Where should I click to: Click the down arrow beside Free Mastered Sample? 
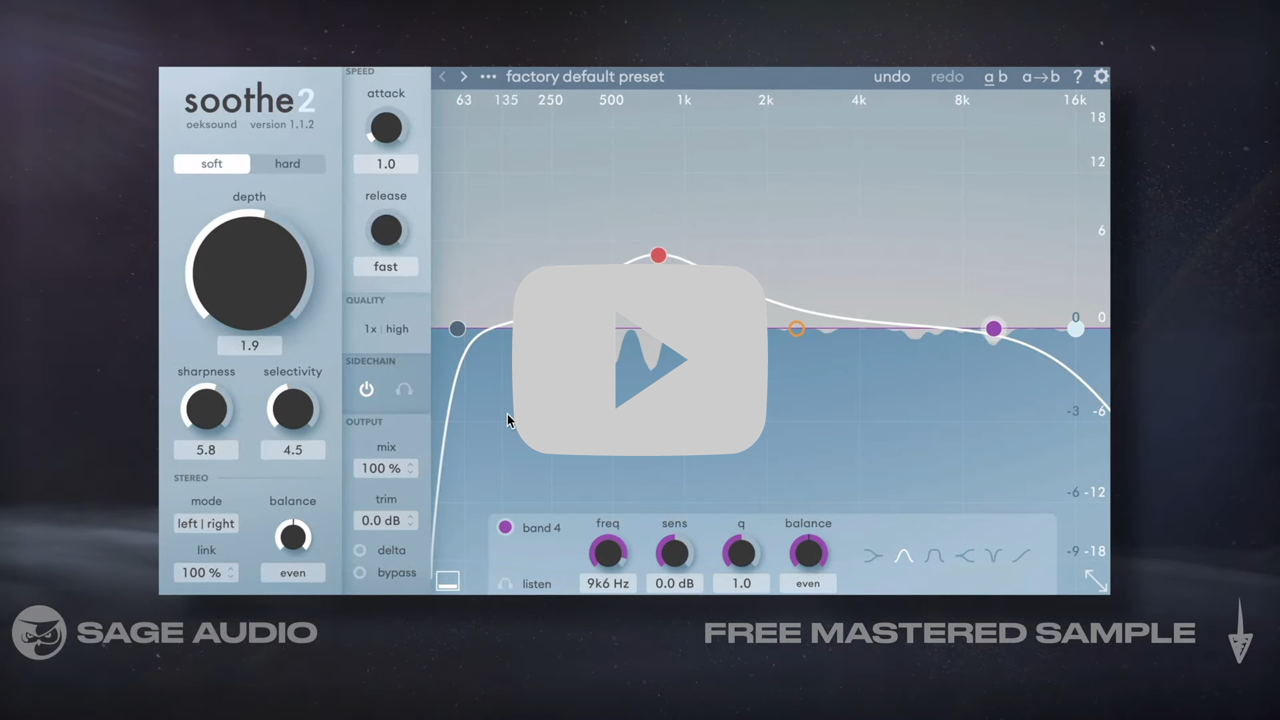(1240, 632)
